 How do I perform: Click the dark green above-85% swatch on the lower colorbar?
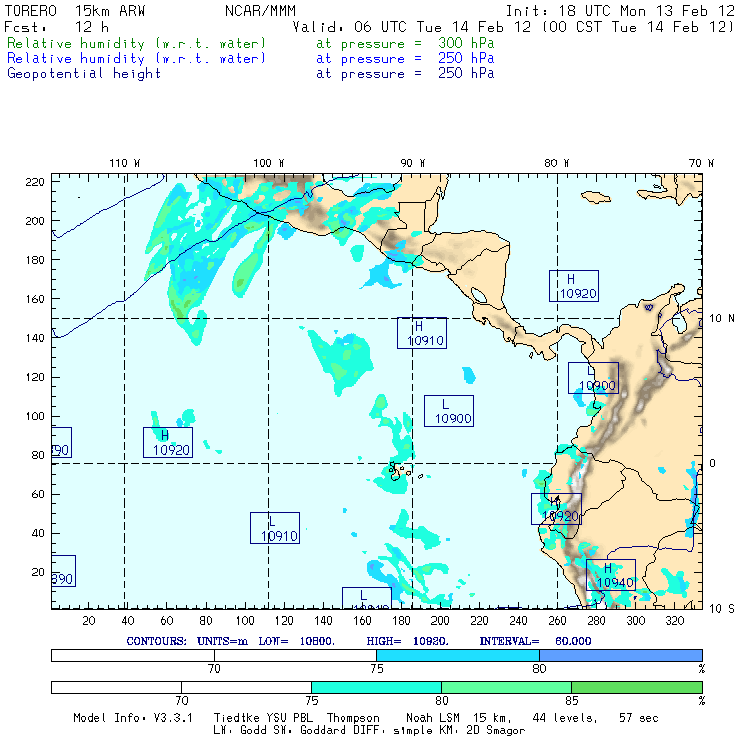(637, 687)
